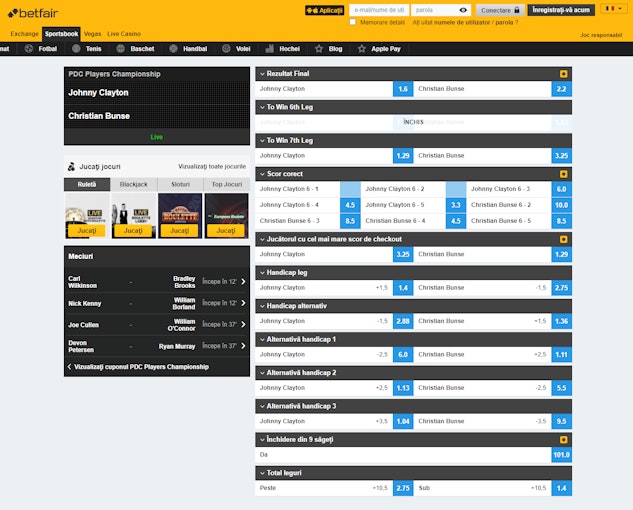Click the Aplicații button
This screenshot has width=633, height=510.
click(x=324, y=10)
